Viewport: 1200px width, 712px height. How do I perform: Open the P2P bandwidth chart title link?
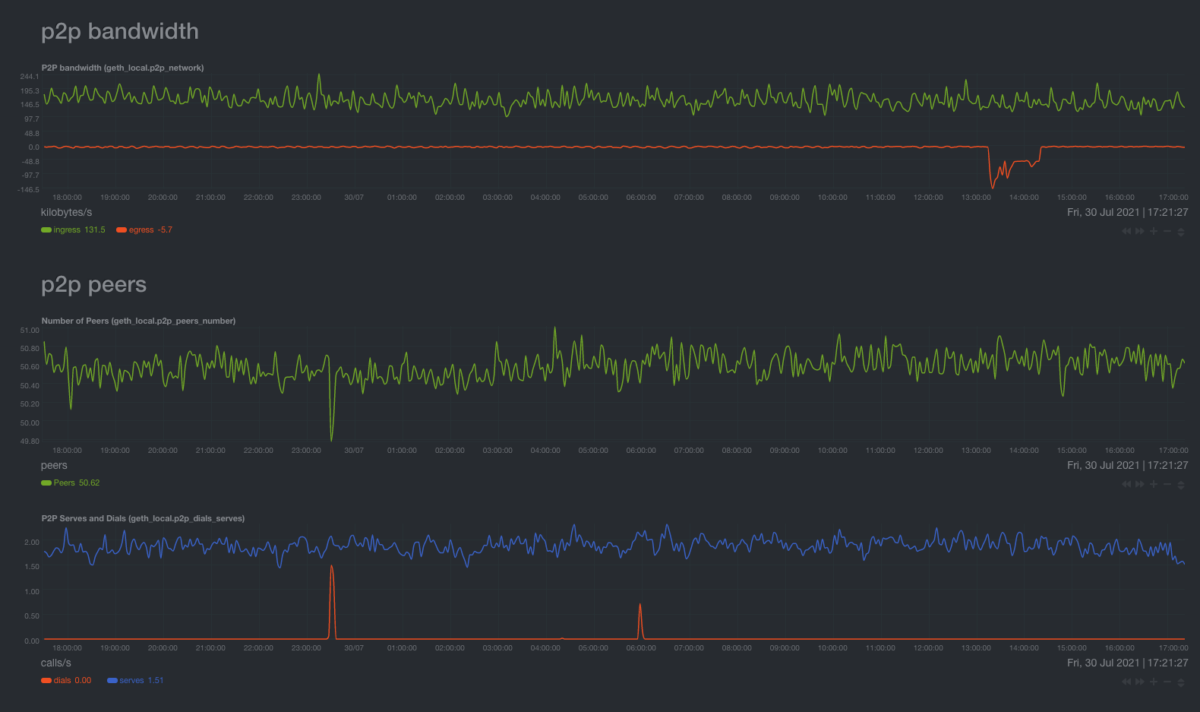121,67
